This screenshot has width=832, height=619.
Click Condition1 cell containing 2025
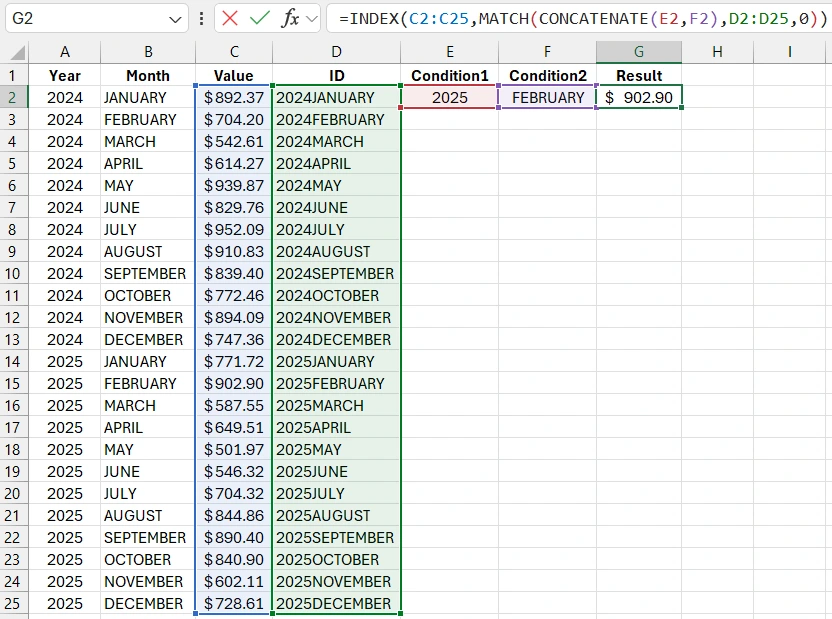tap(450, 97)
